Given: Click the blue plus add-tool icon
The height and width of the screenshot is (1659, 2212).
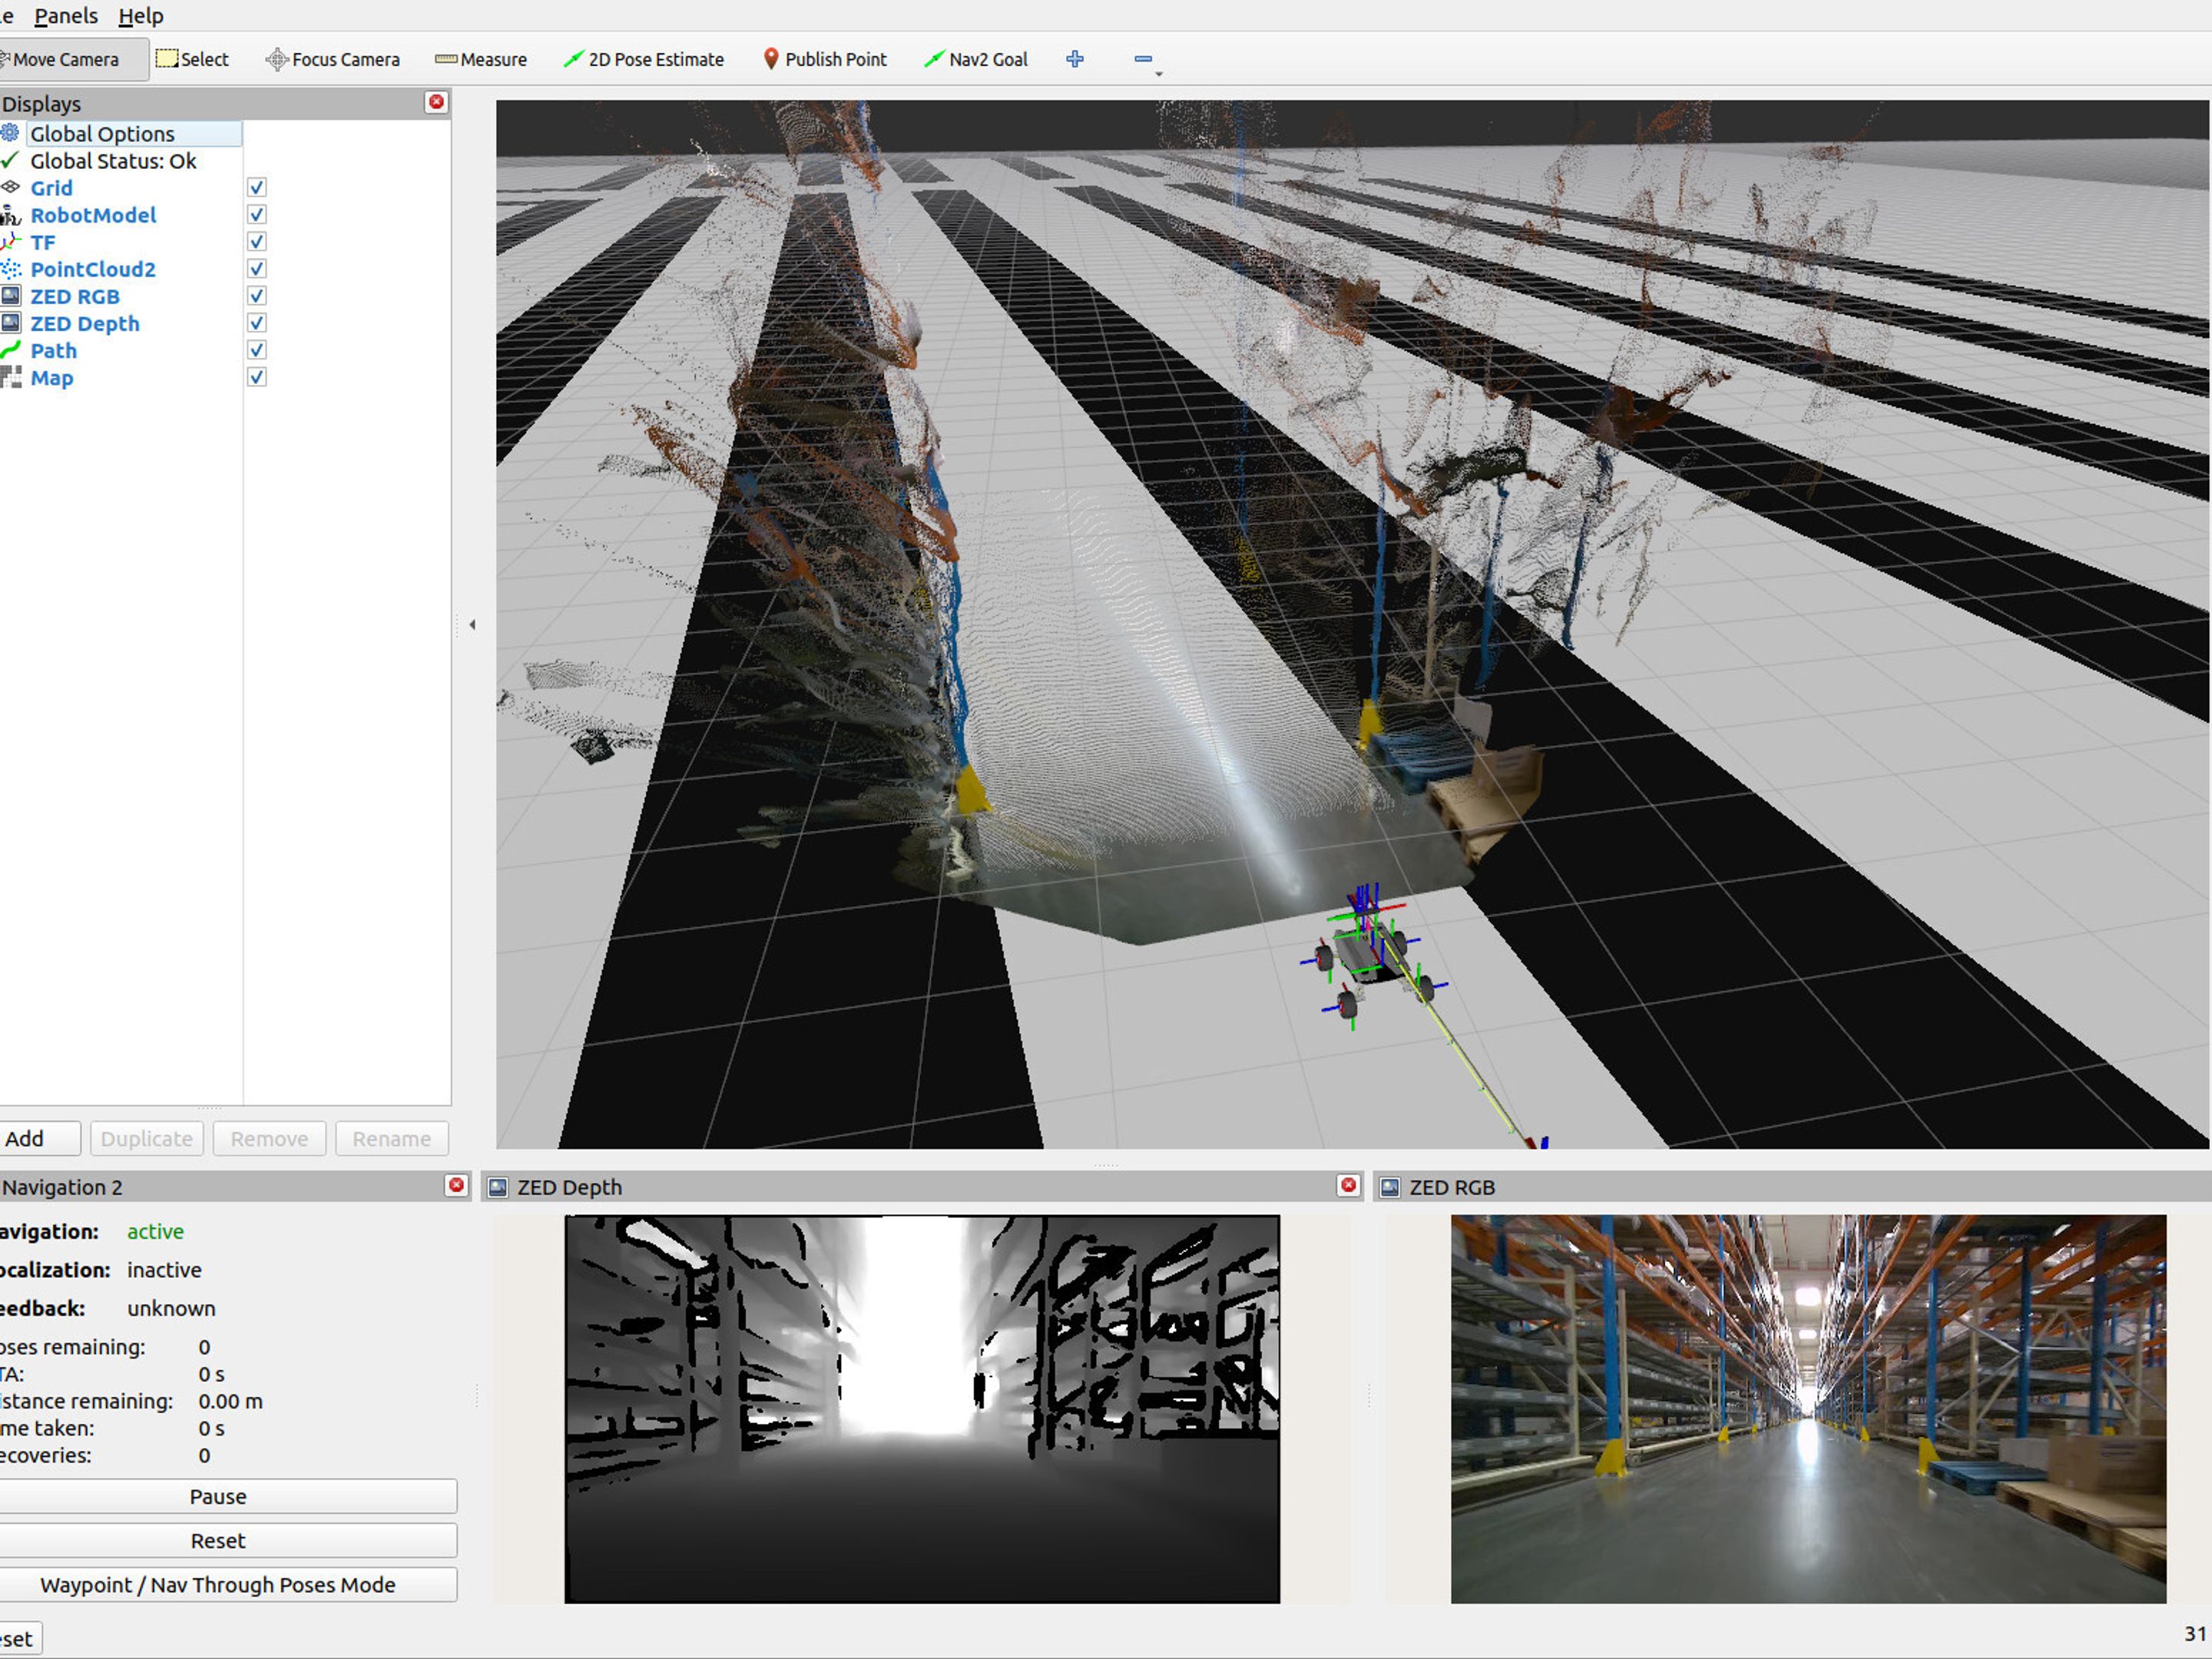Looking at the screenshot, I should [x=1075, y=59].
